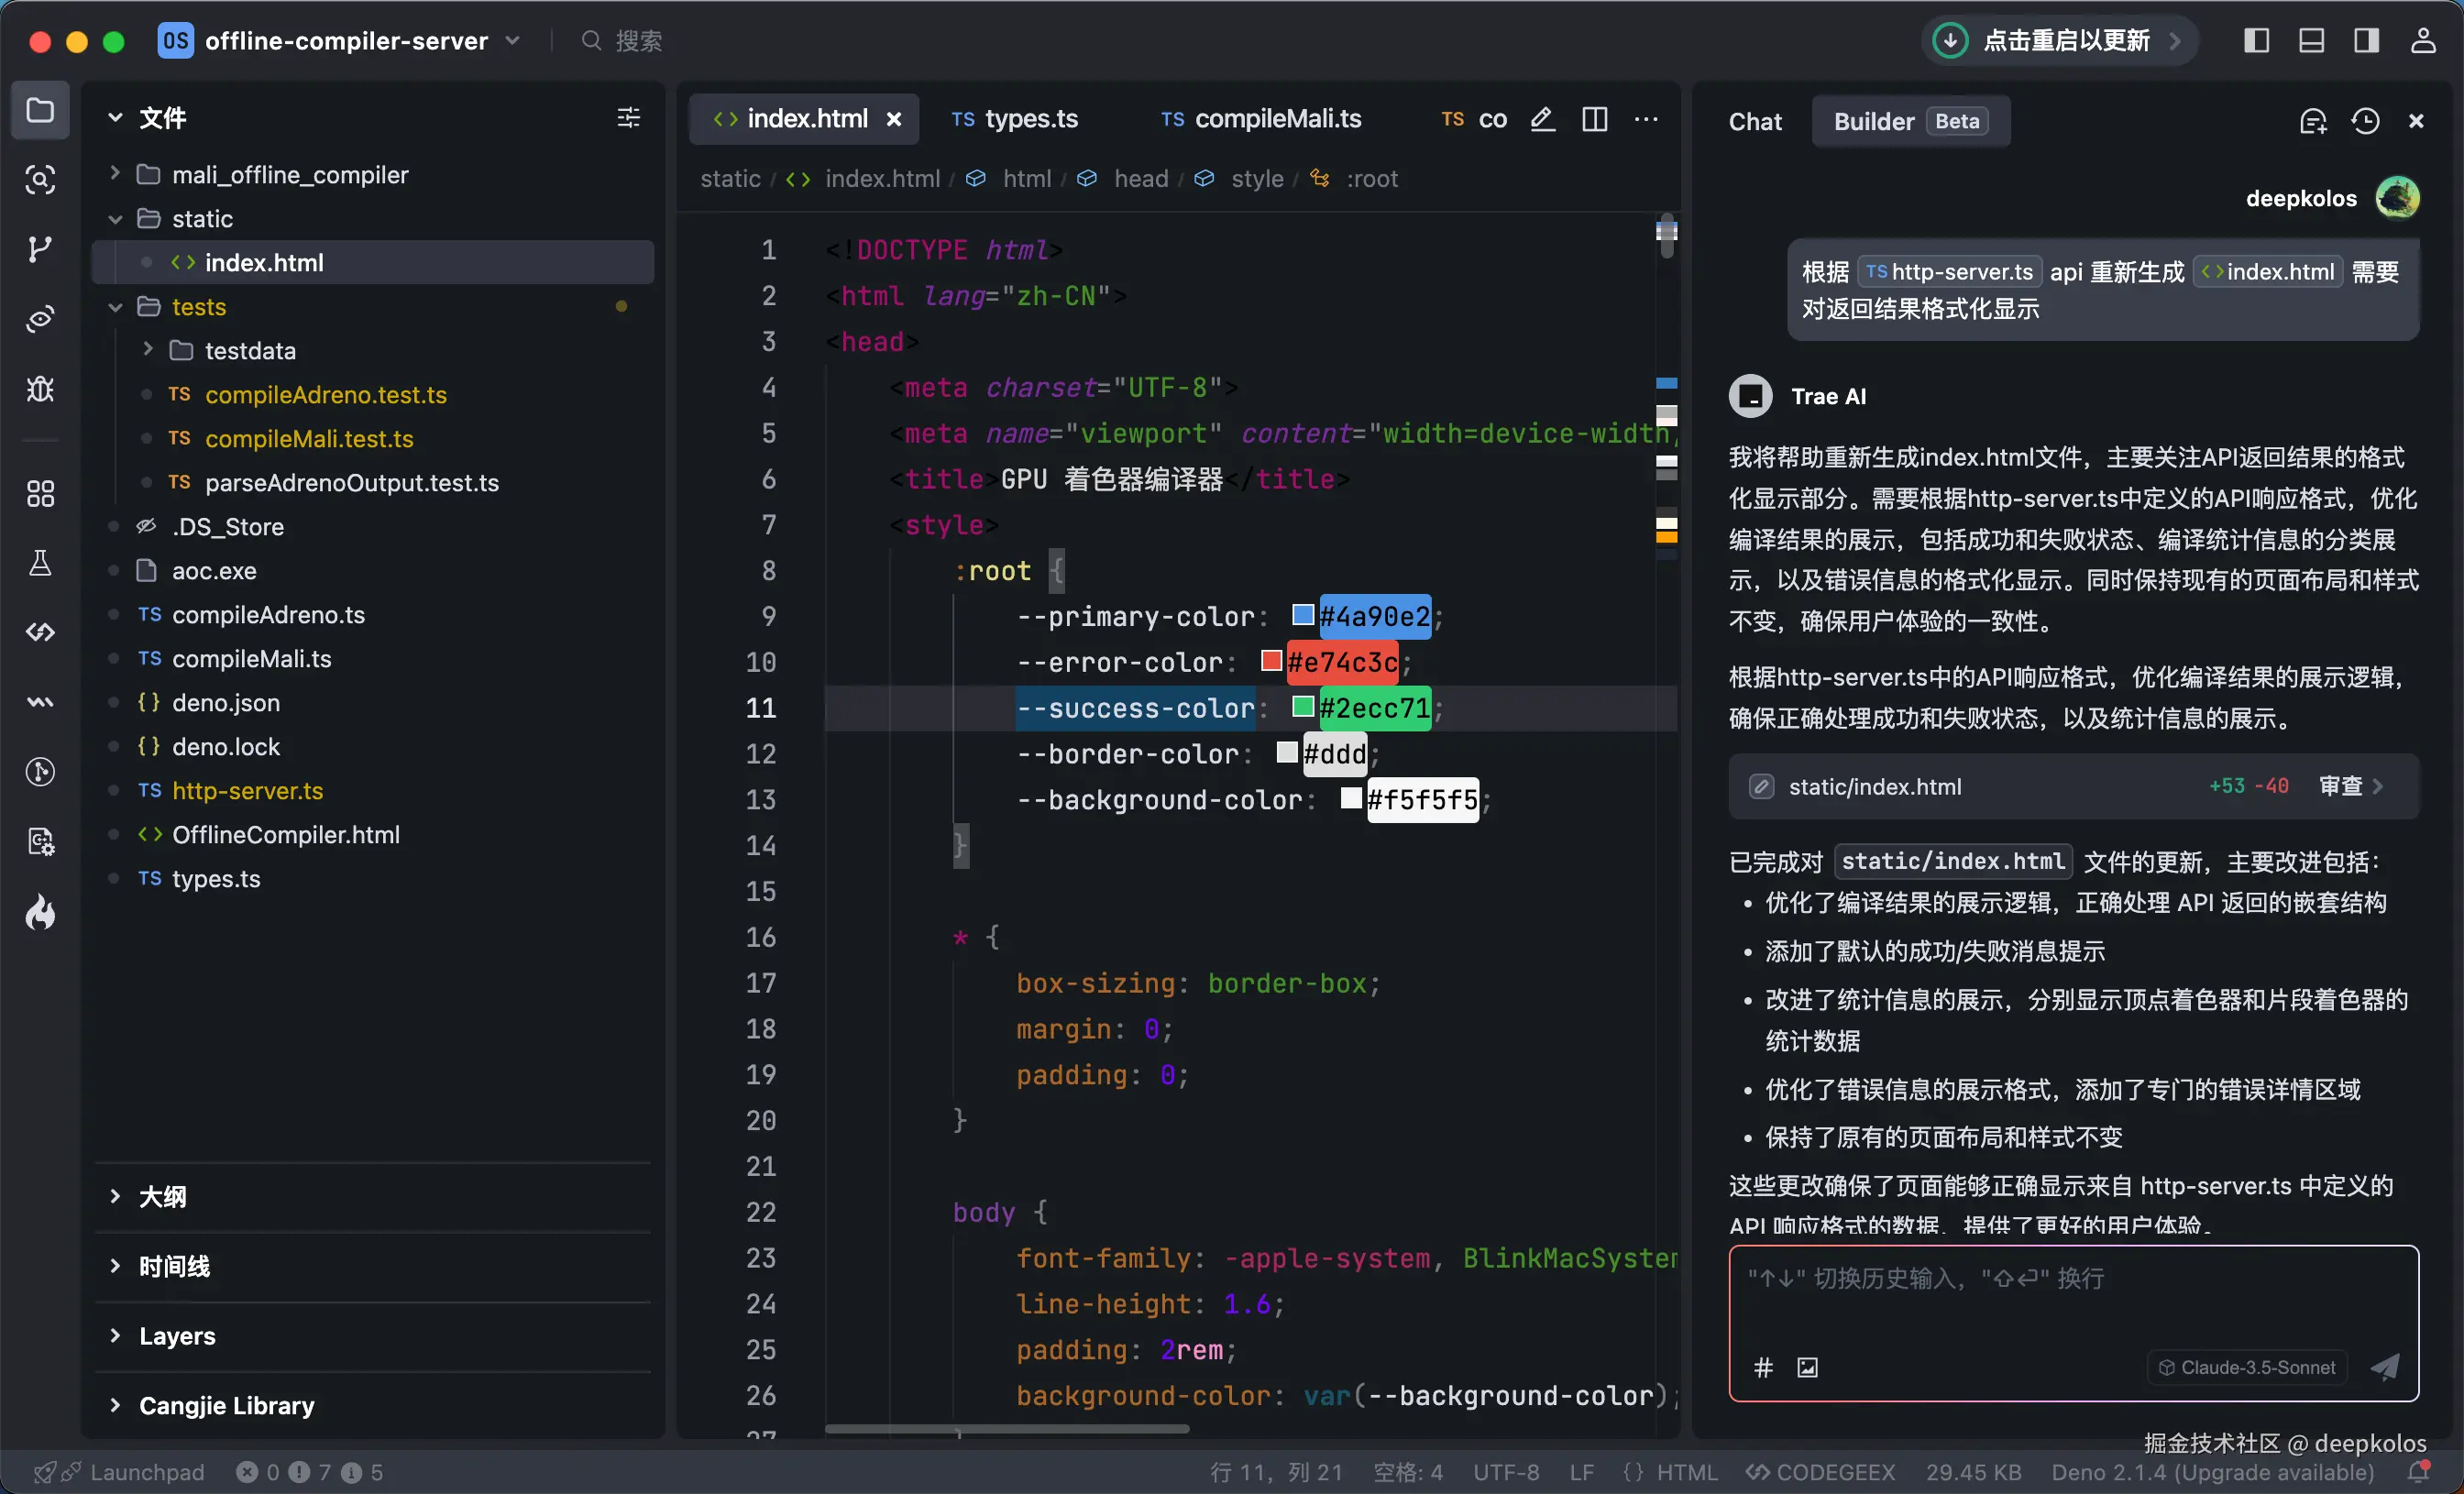Click the split editor icon
This screenshot has width=2464, height=1494.
1595,119
